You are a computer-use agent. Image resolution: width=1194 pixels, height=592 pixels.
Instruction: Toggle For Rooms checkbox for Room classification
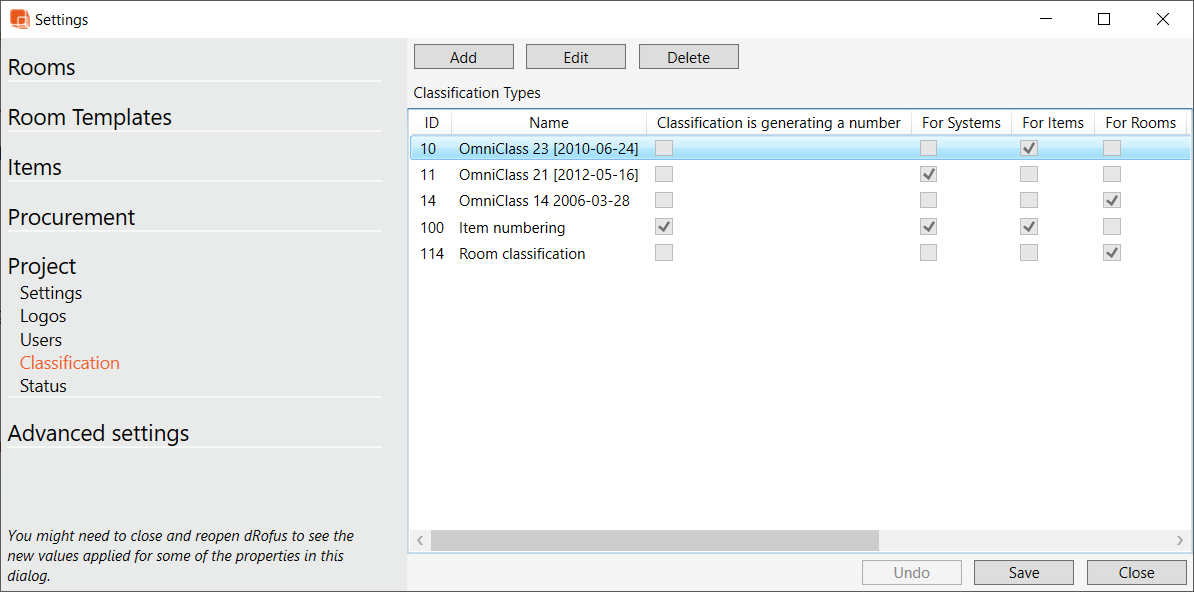(x=1113, y=253)
